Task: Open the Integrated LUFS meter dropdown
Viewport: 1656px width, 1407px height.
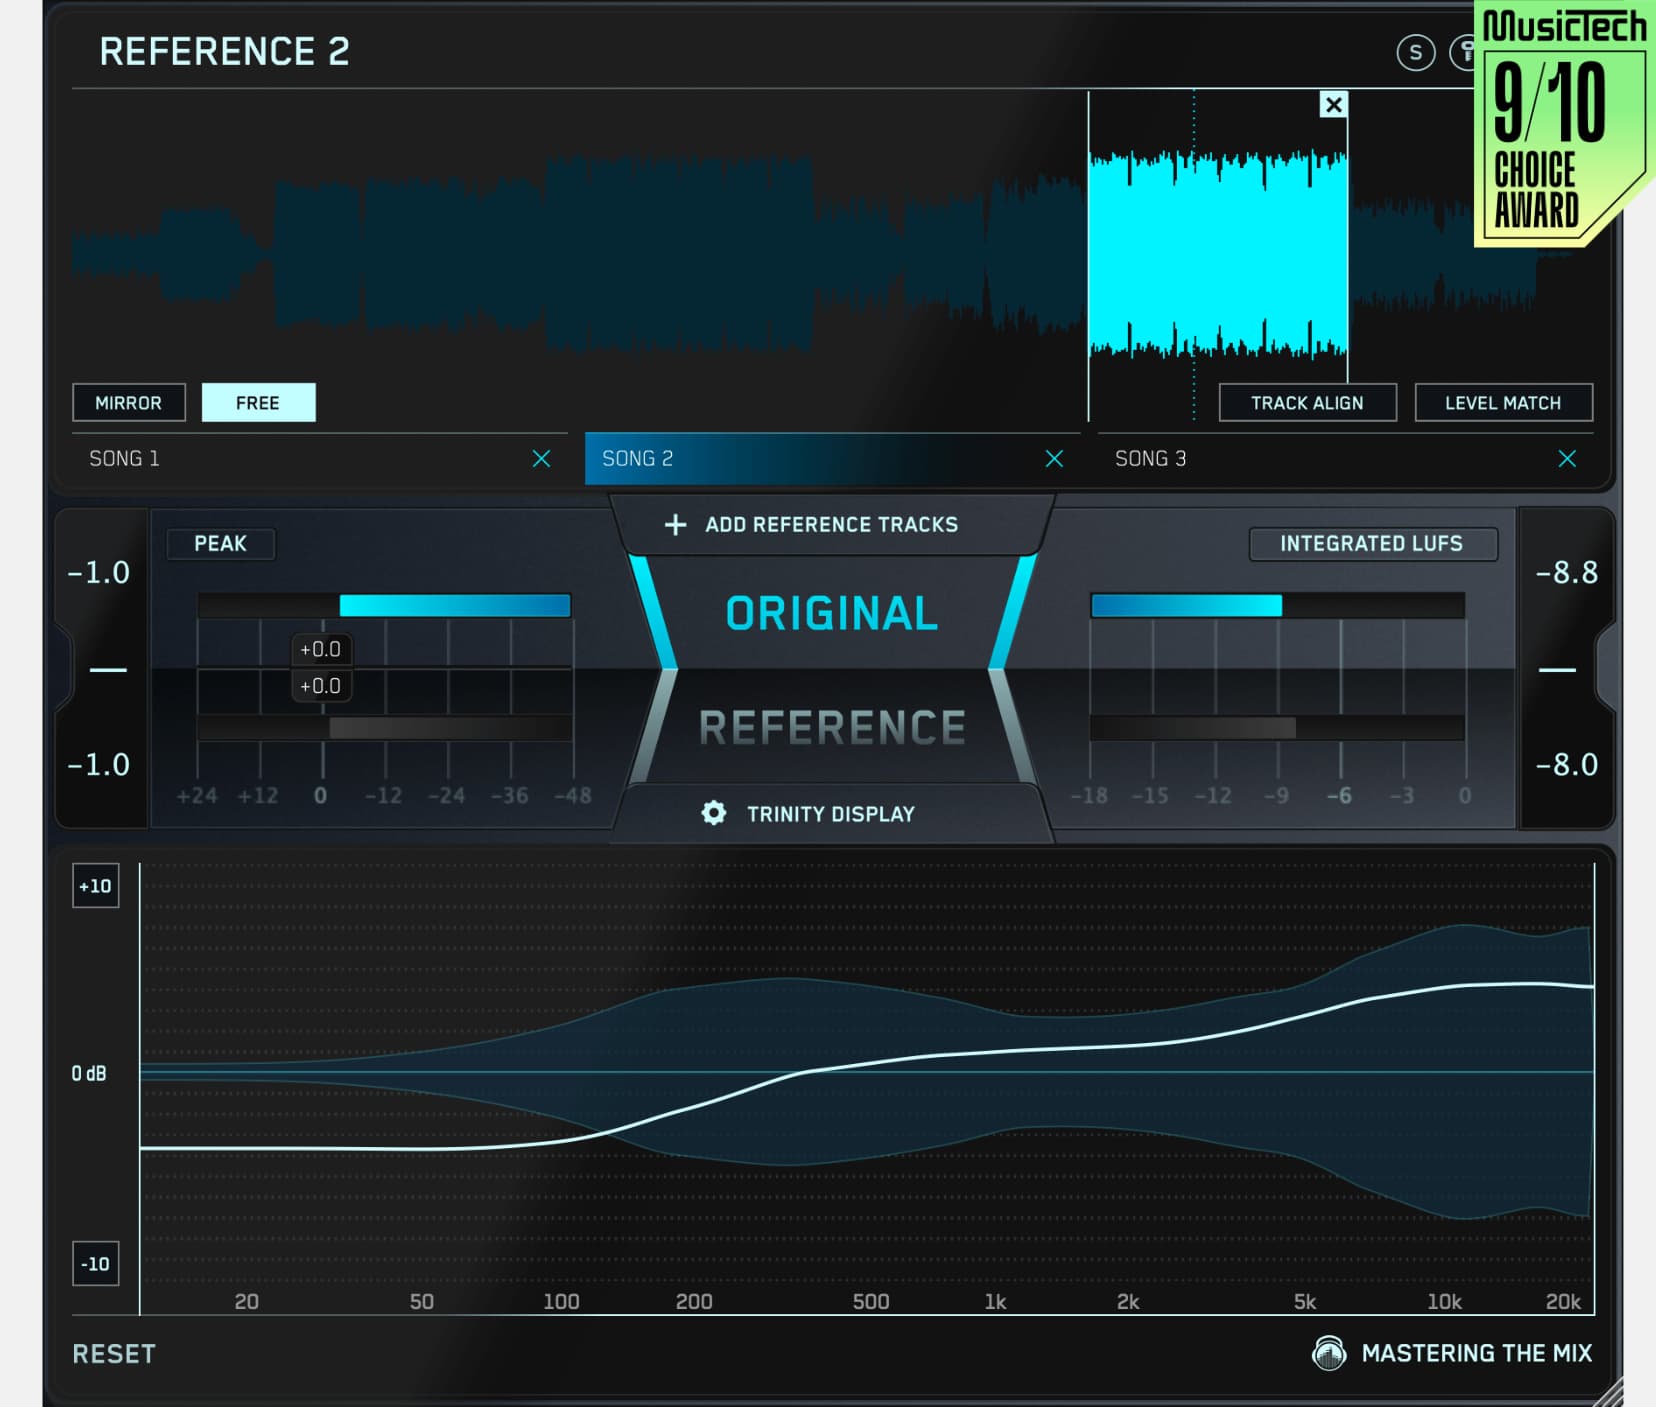Action: (x=1372, y=544)
